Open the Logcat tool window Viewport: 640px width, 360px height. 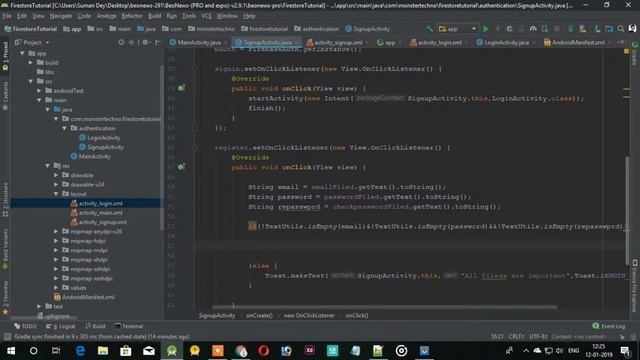(x=61, y=326)
